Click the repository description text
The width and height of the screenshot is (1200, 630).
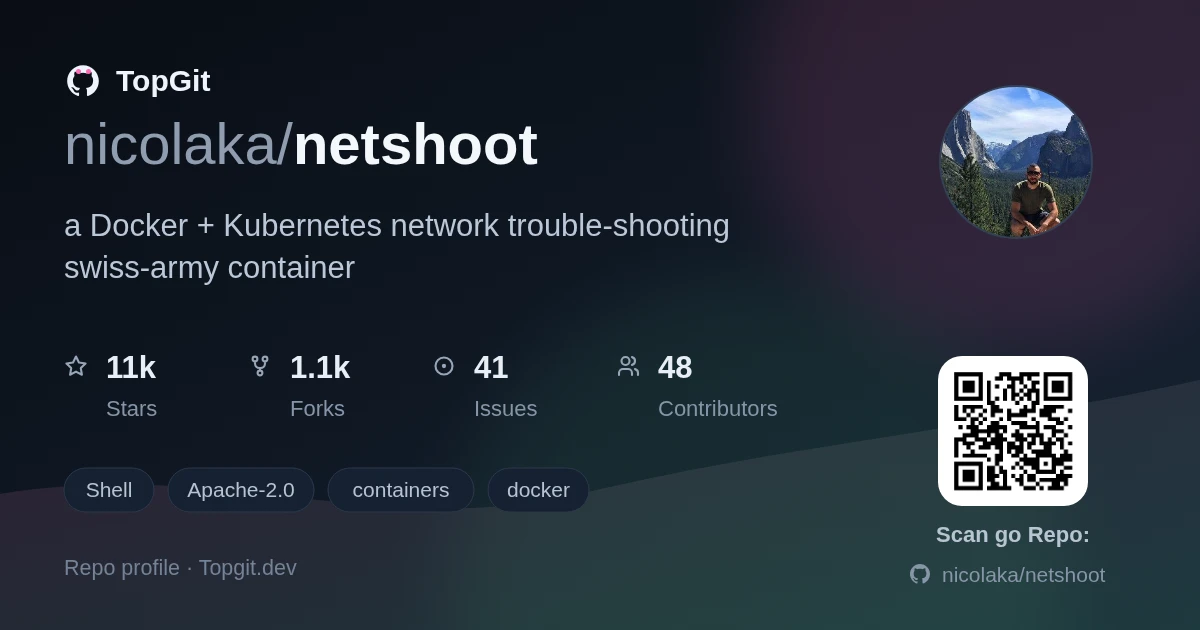[397, 247]
